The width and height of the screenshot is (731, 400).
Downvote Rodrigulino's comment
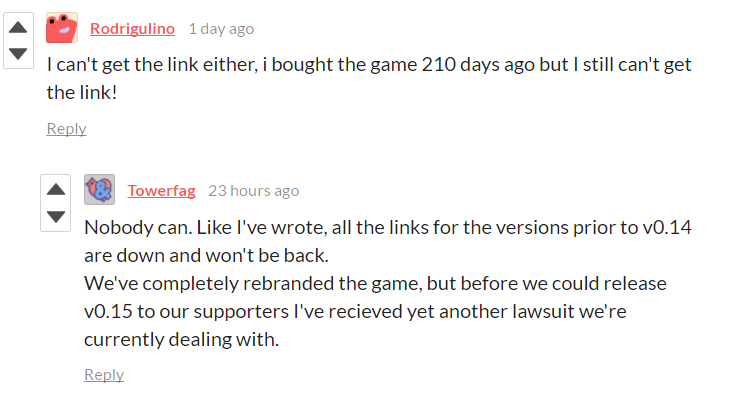18,53
